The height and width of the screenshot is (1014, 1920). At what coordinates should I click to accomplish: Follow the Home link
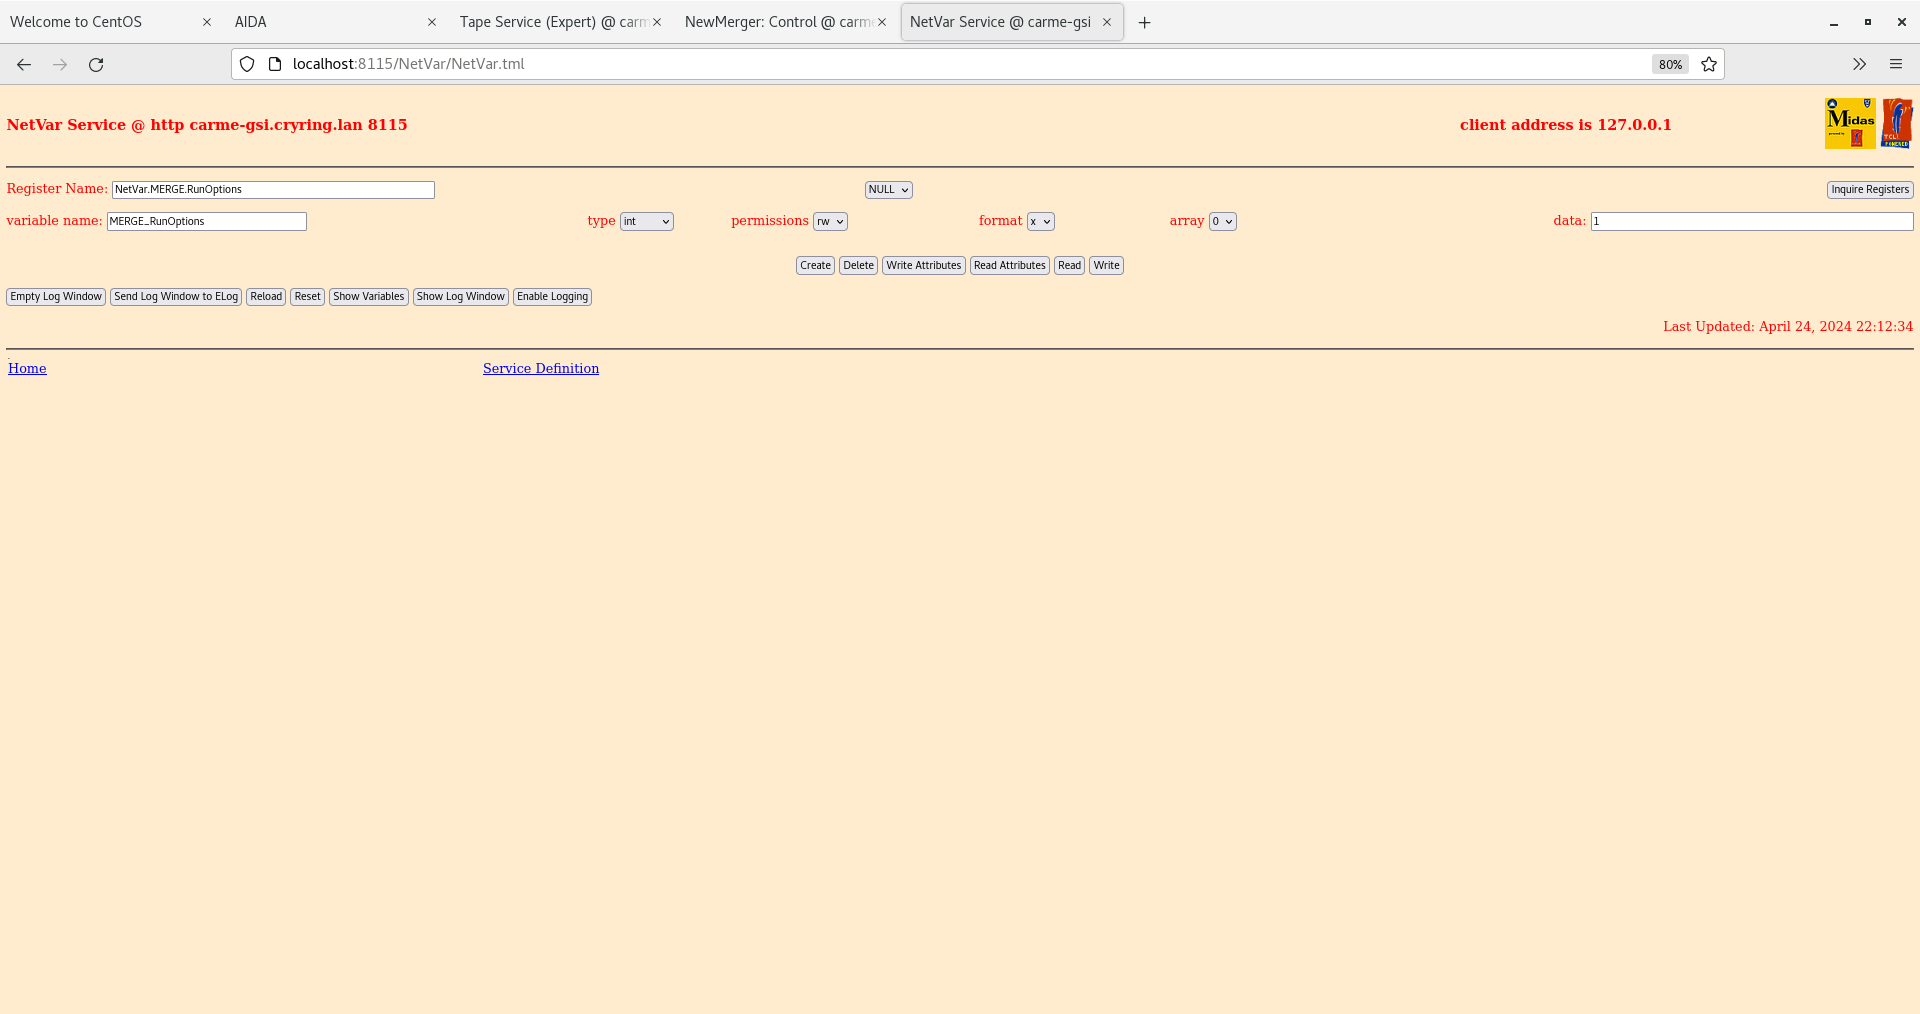[27, 369]
